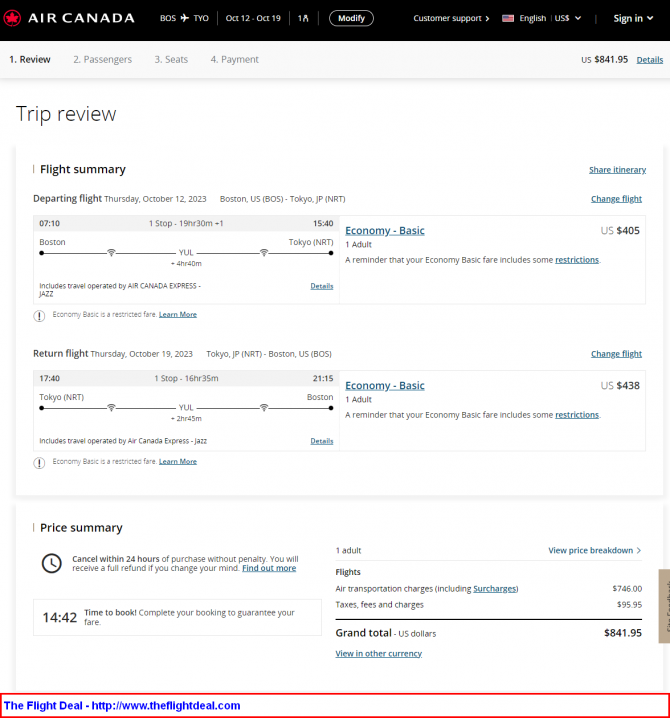This screenshot has height=718, width=670.
Task: Open Economy - Basic fare for return flight
Action: [385, 386]
